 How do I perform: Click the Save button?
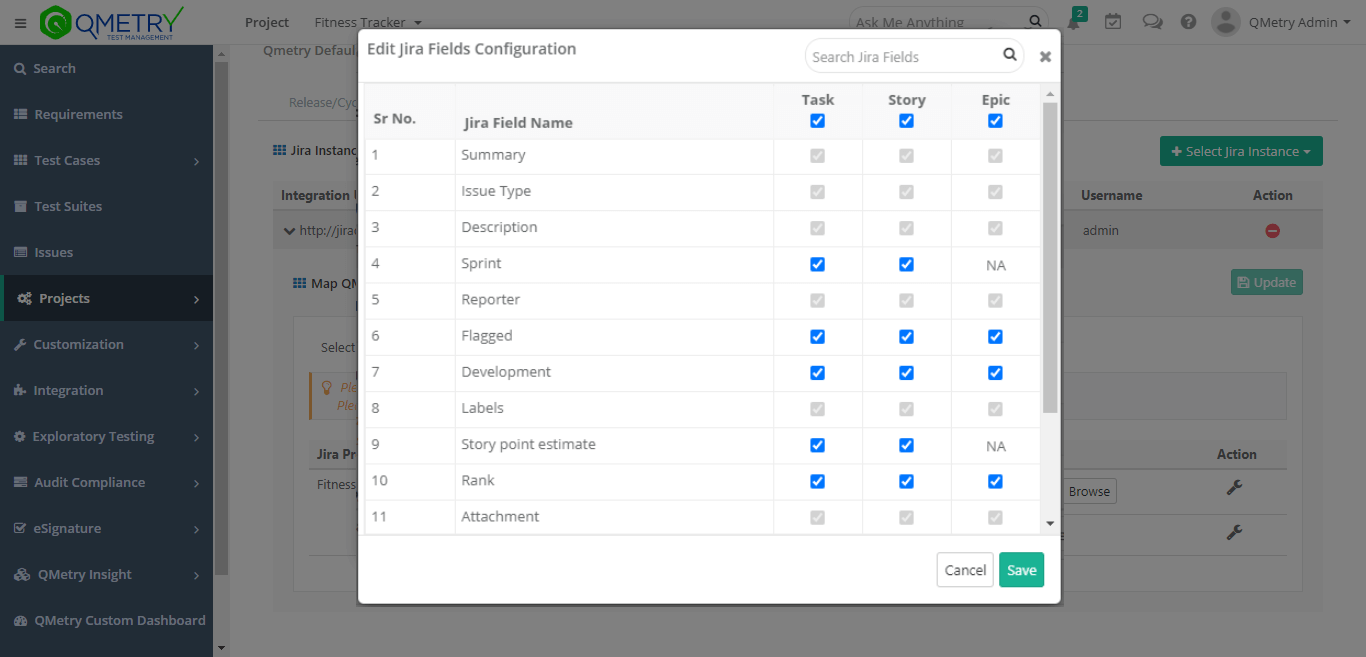click(1021, 570)
